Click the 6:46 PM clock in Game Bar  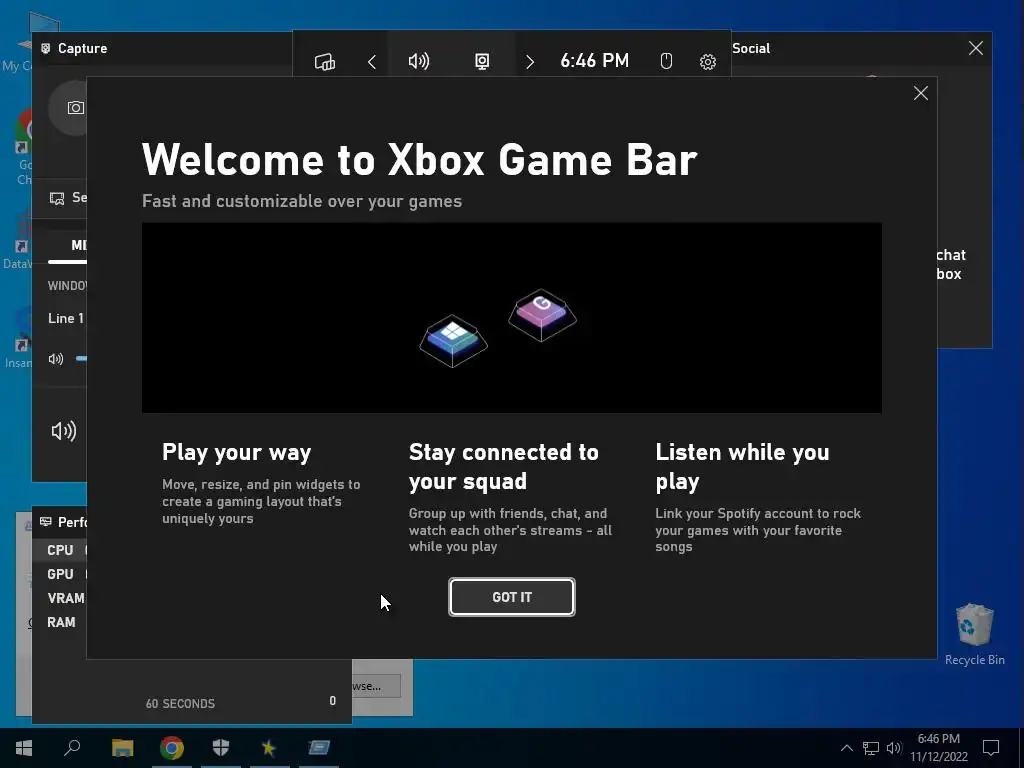[594, 61]
